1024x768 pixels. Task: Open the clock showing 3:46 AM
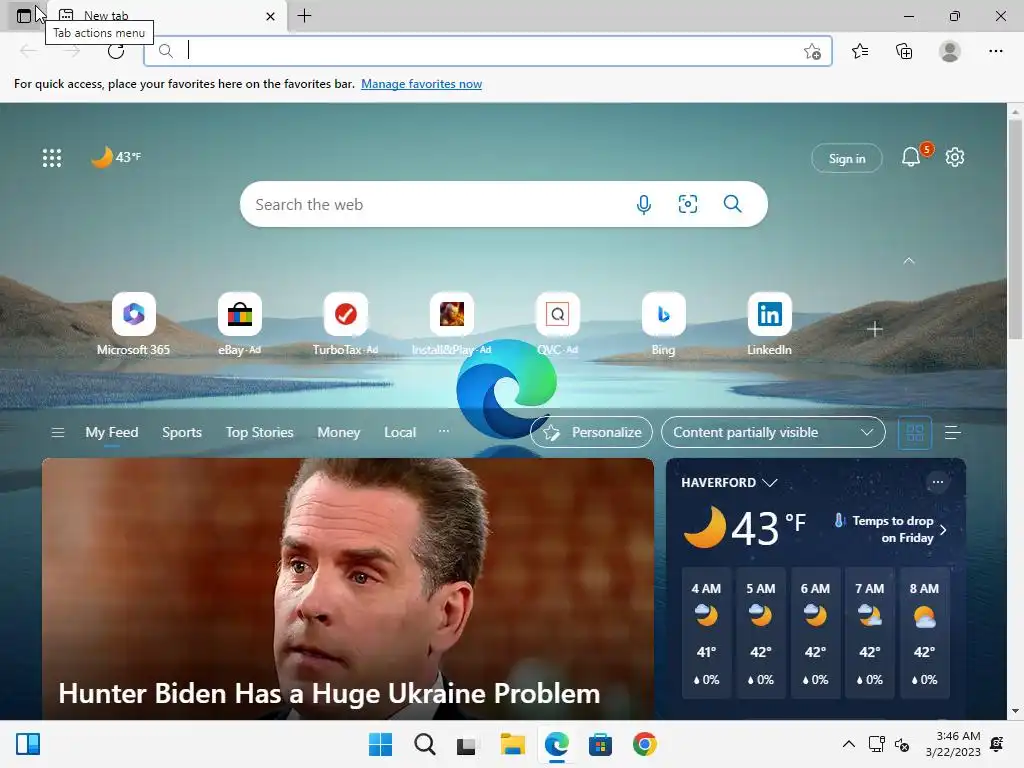(x=953, y=744)
